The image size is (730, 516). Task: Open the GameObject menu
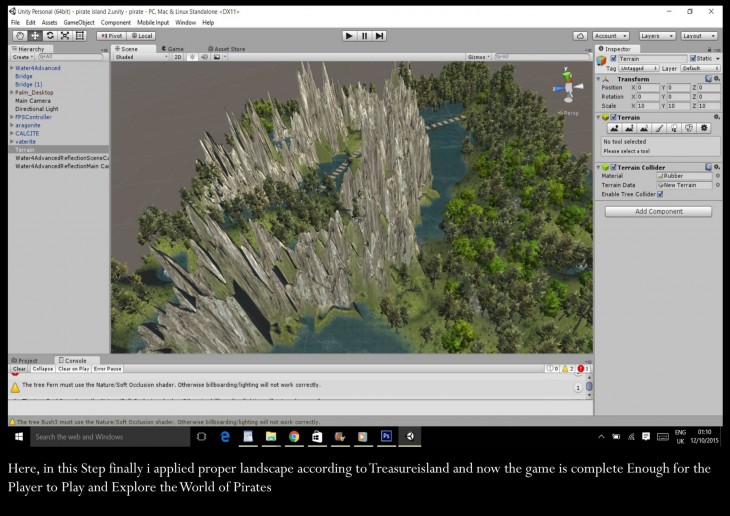click(79, 22)
